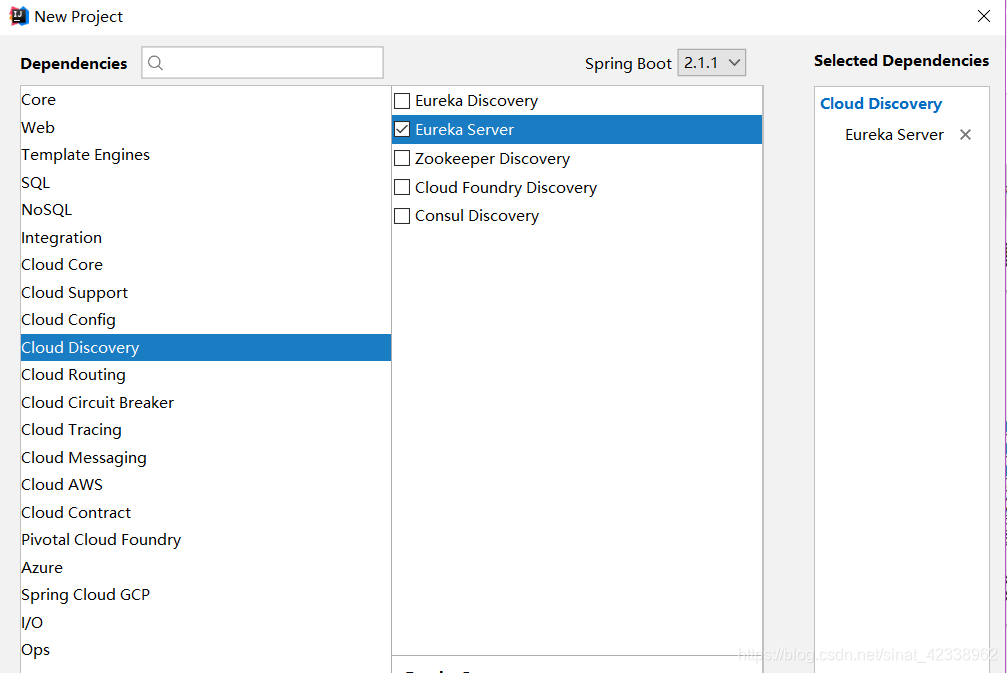This screenshot has width=1007, height=673.
Task: Check the Consul Discovery checkbox
Action: click(x=402, y=216)
